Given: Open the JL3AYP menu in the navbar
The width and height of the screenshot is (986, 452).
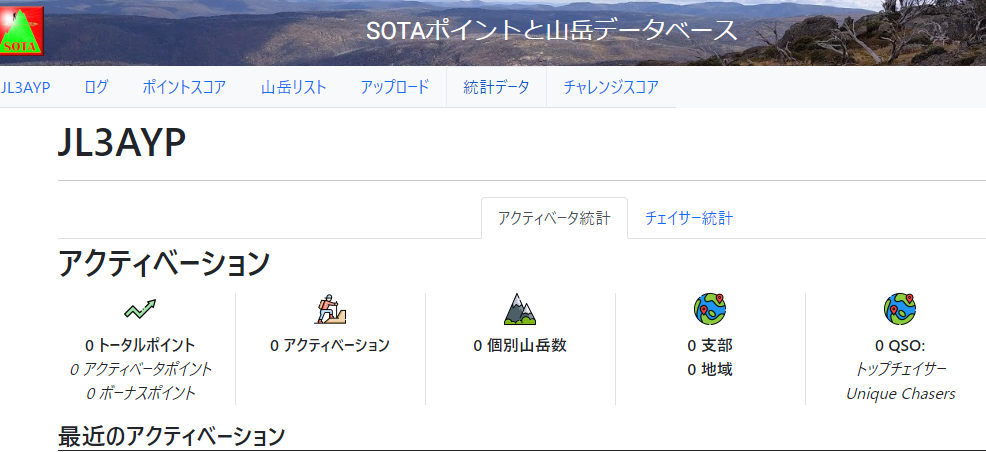Looking at the screenshot, I should [x=25, y=87].
